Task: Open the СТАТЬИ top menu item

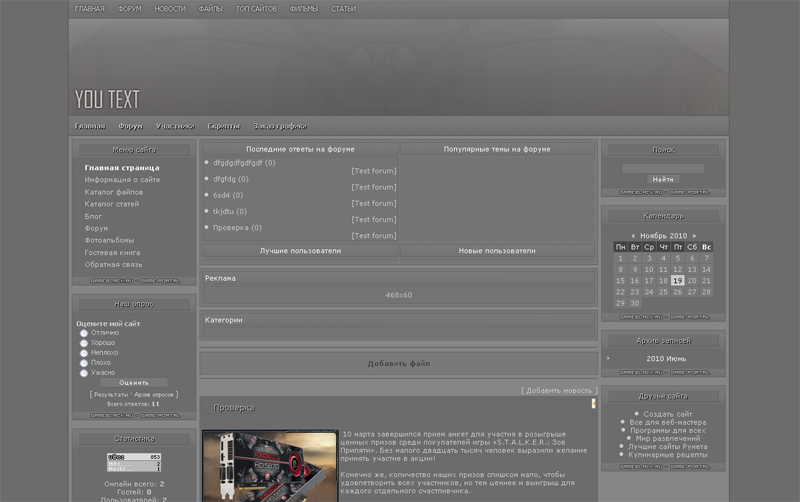Action: tap(343, 9)
